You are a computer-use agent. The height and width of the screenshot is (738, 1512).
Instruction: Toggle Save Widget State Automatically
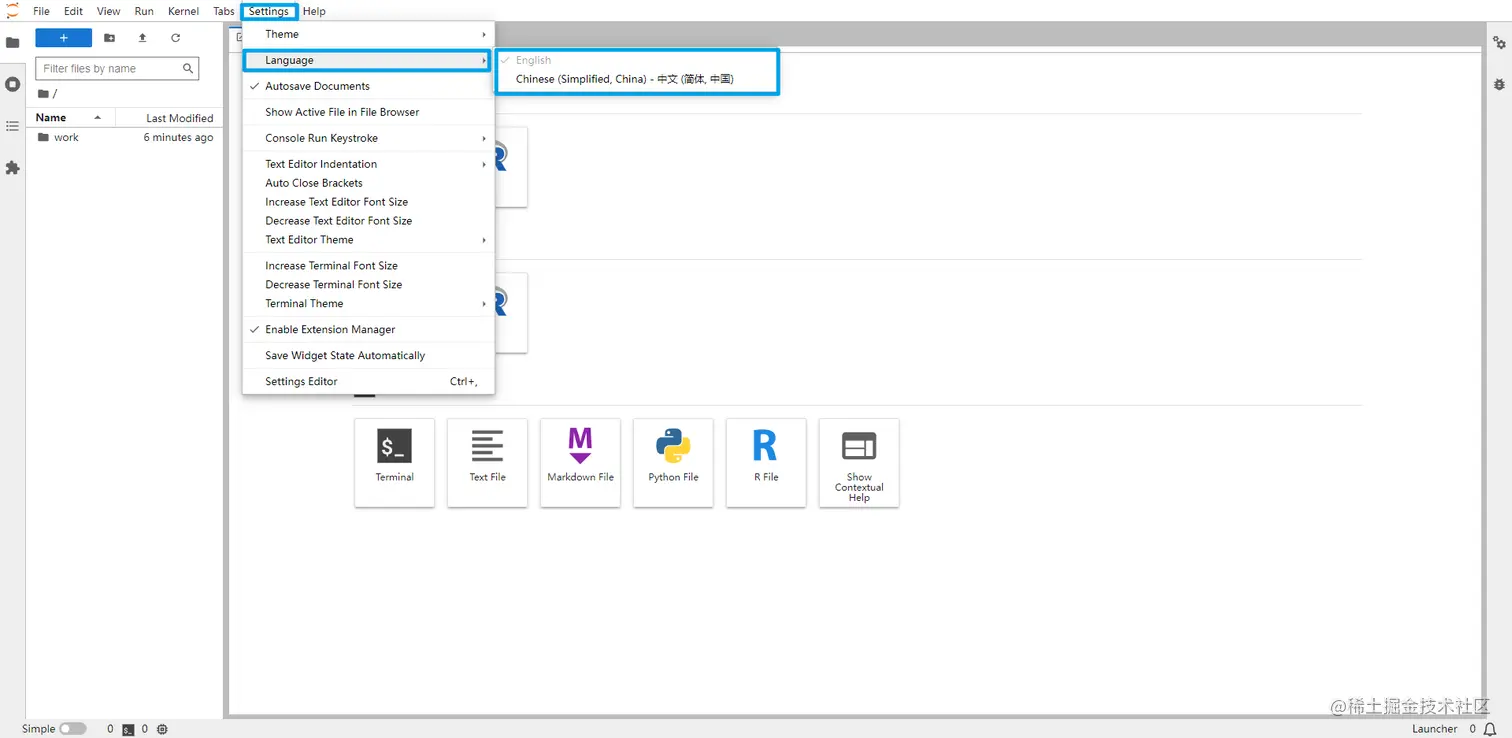click(x=368, y=355)
